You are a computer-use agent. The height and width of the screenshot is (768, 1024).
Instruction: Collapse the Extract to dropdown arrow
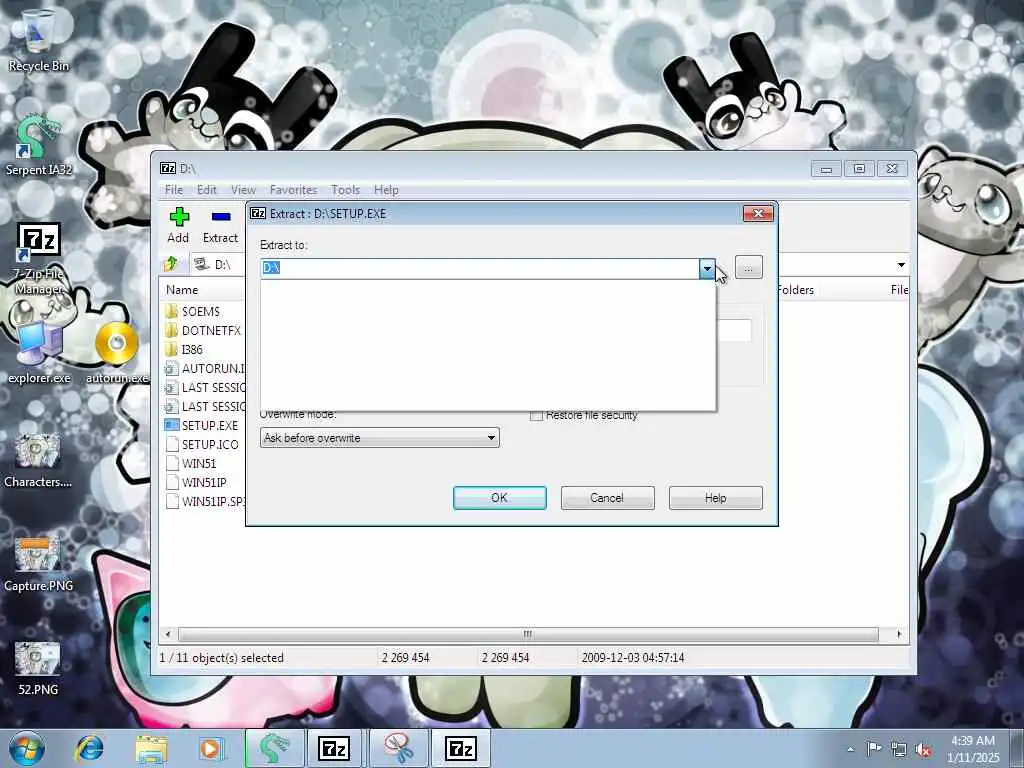click(707, 268)
